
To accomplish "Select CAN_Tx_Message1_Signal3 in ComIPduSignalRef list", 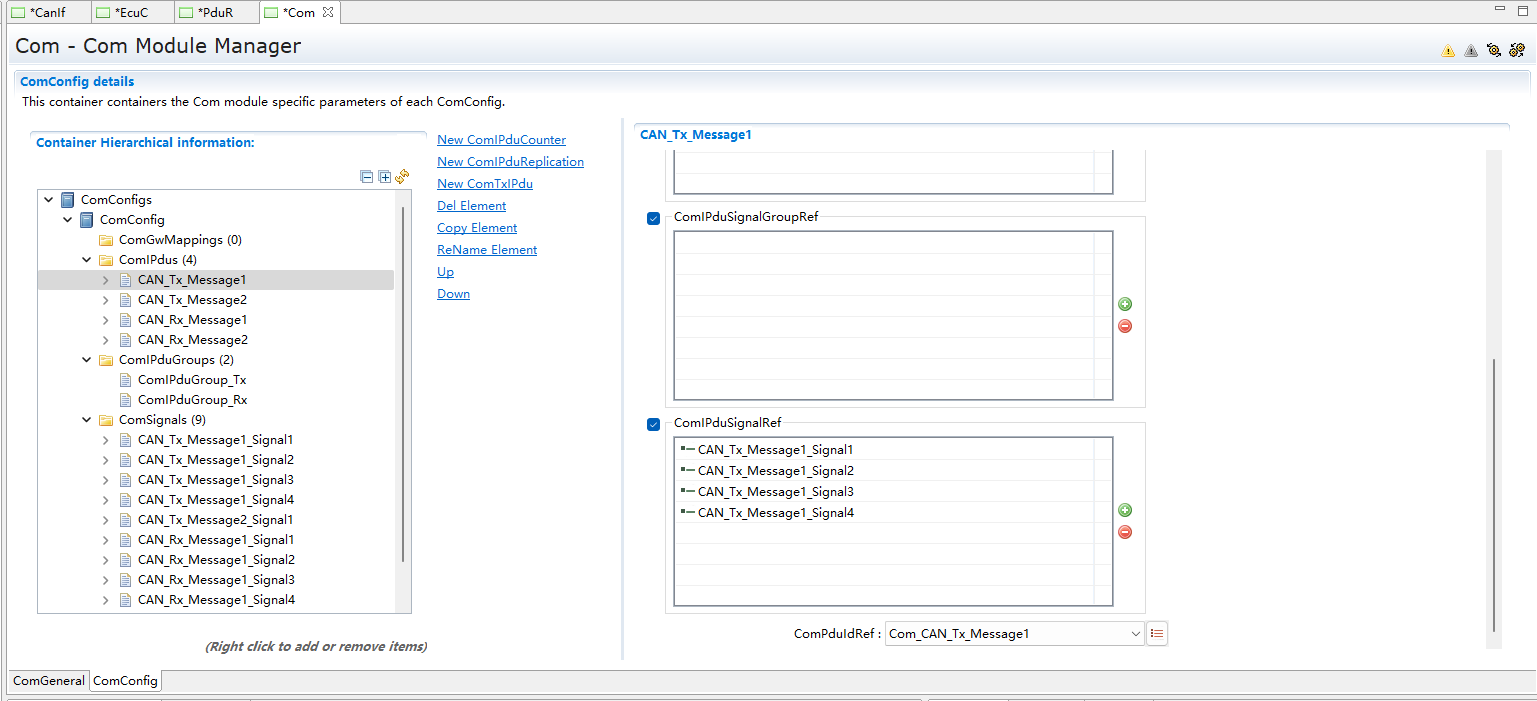I will pyautogui.click(x=775, y=492).
